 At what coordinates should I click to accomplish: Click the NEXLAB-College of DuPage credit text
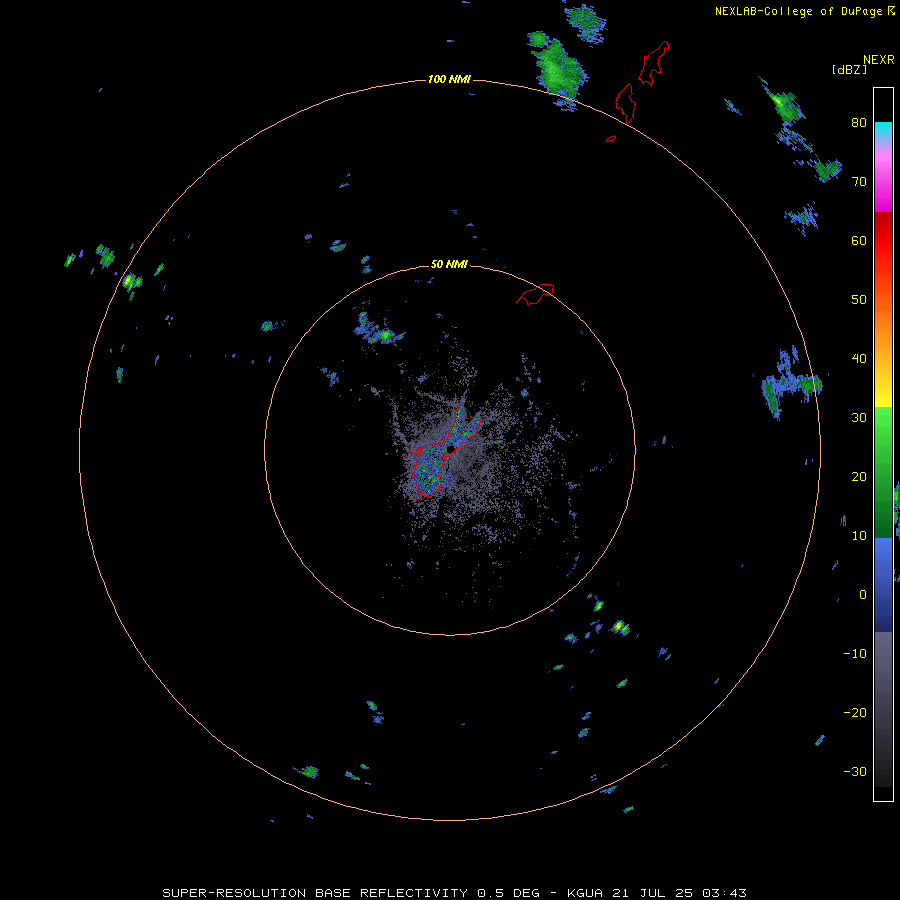798,11
